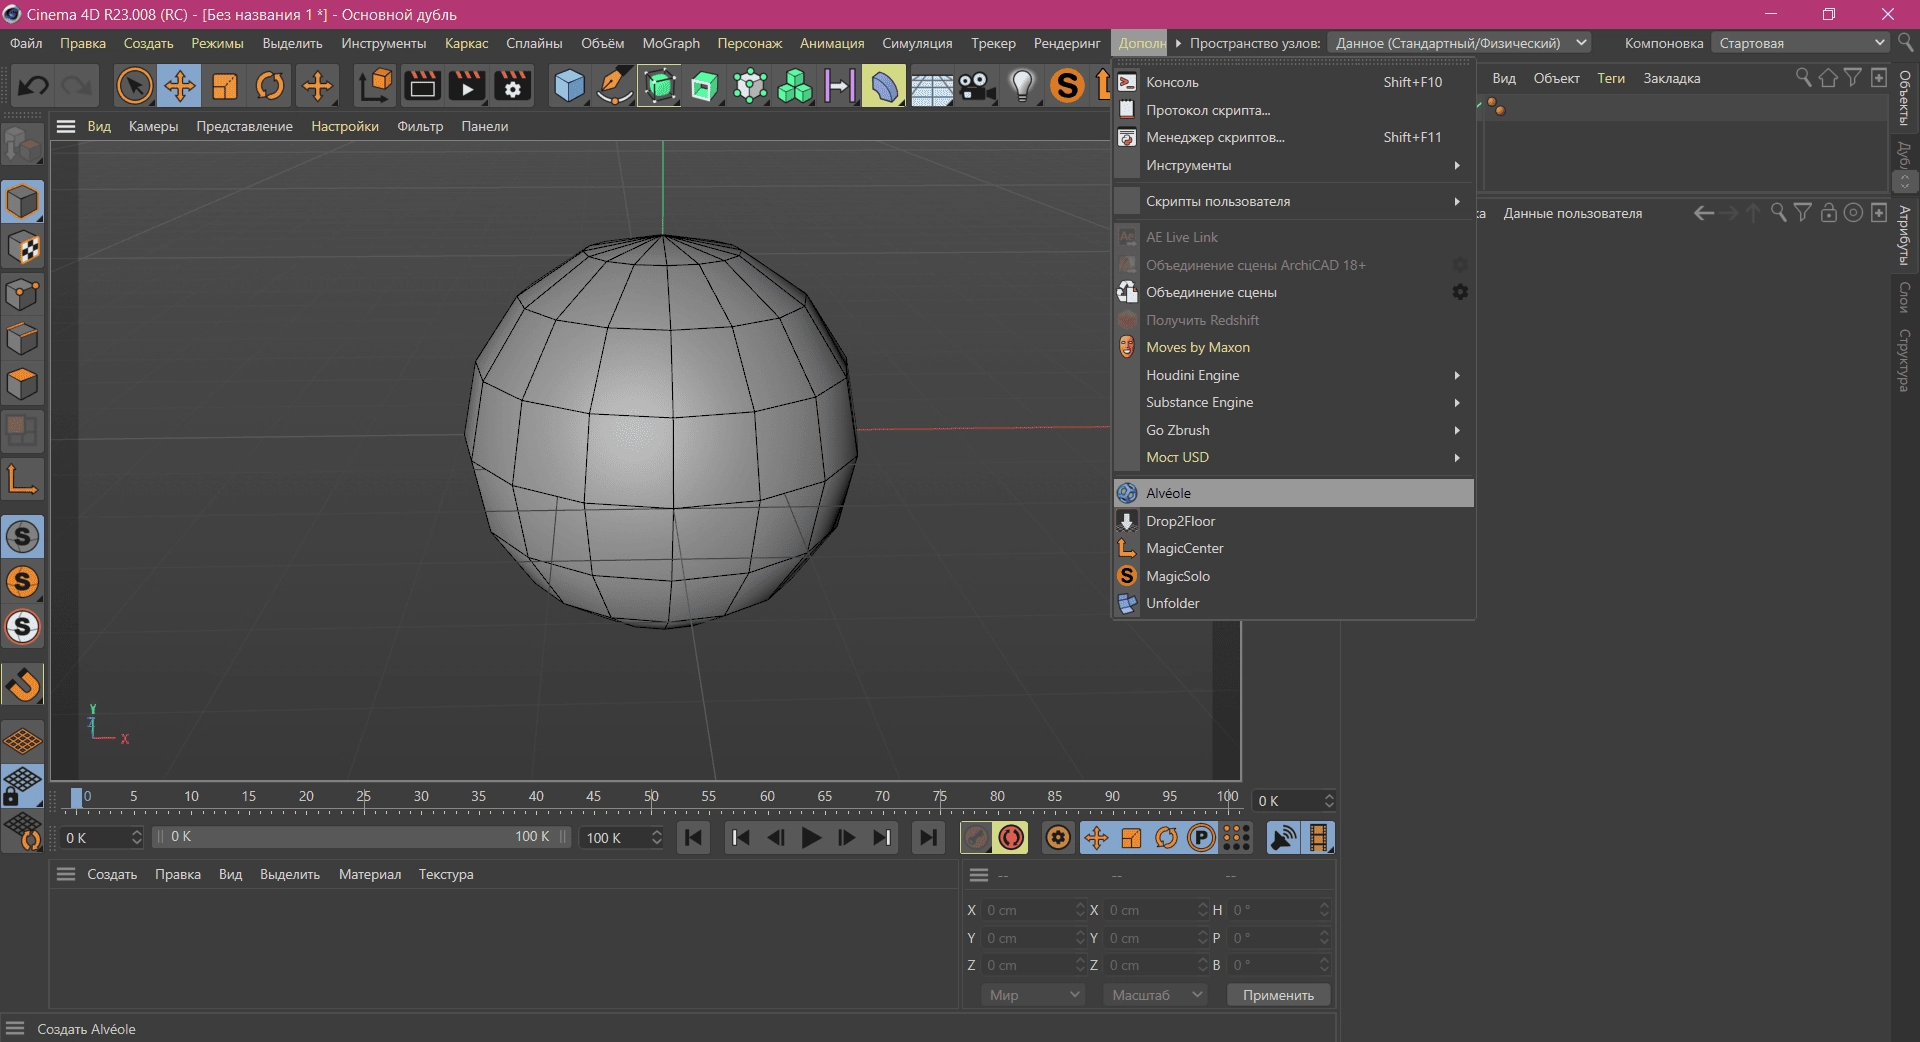
Task: Activate the Move tool
Action: (x=180, y=86)
